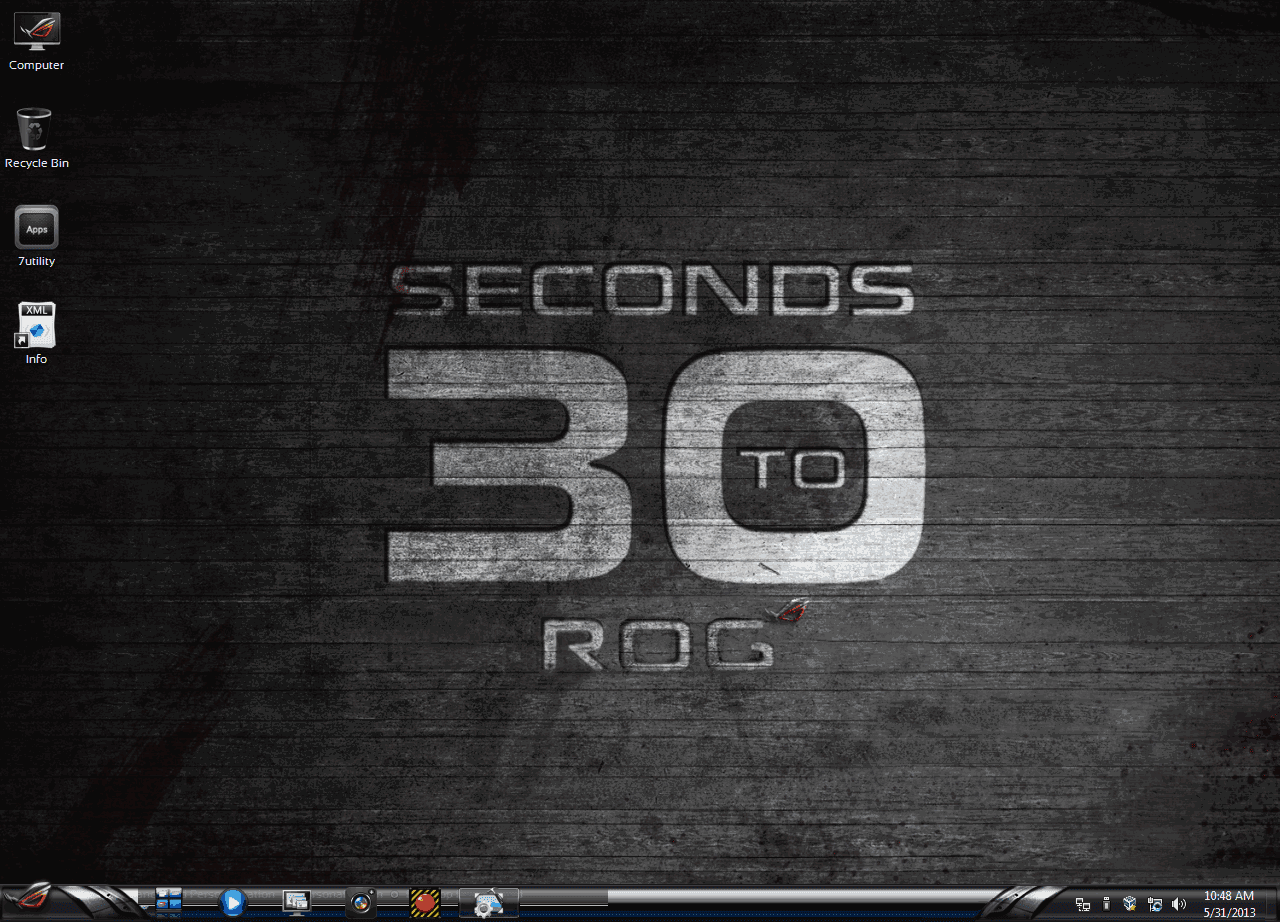The width and height of the screenshot is (1280, 922).
Task: Launch the camera app taskbar icon
Action: (x=361, y=903)
